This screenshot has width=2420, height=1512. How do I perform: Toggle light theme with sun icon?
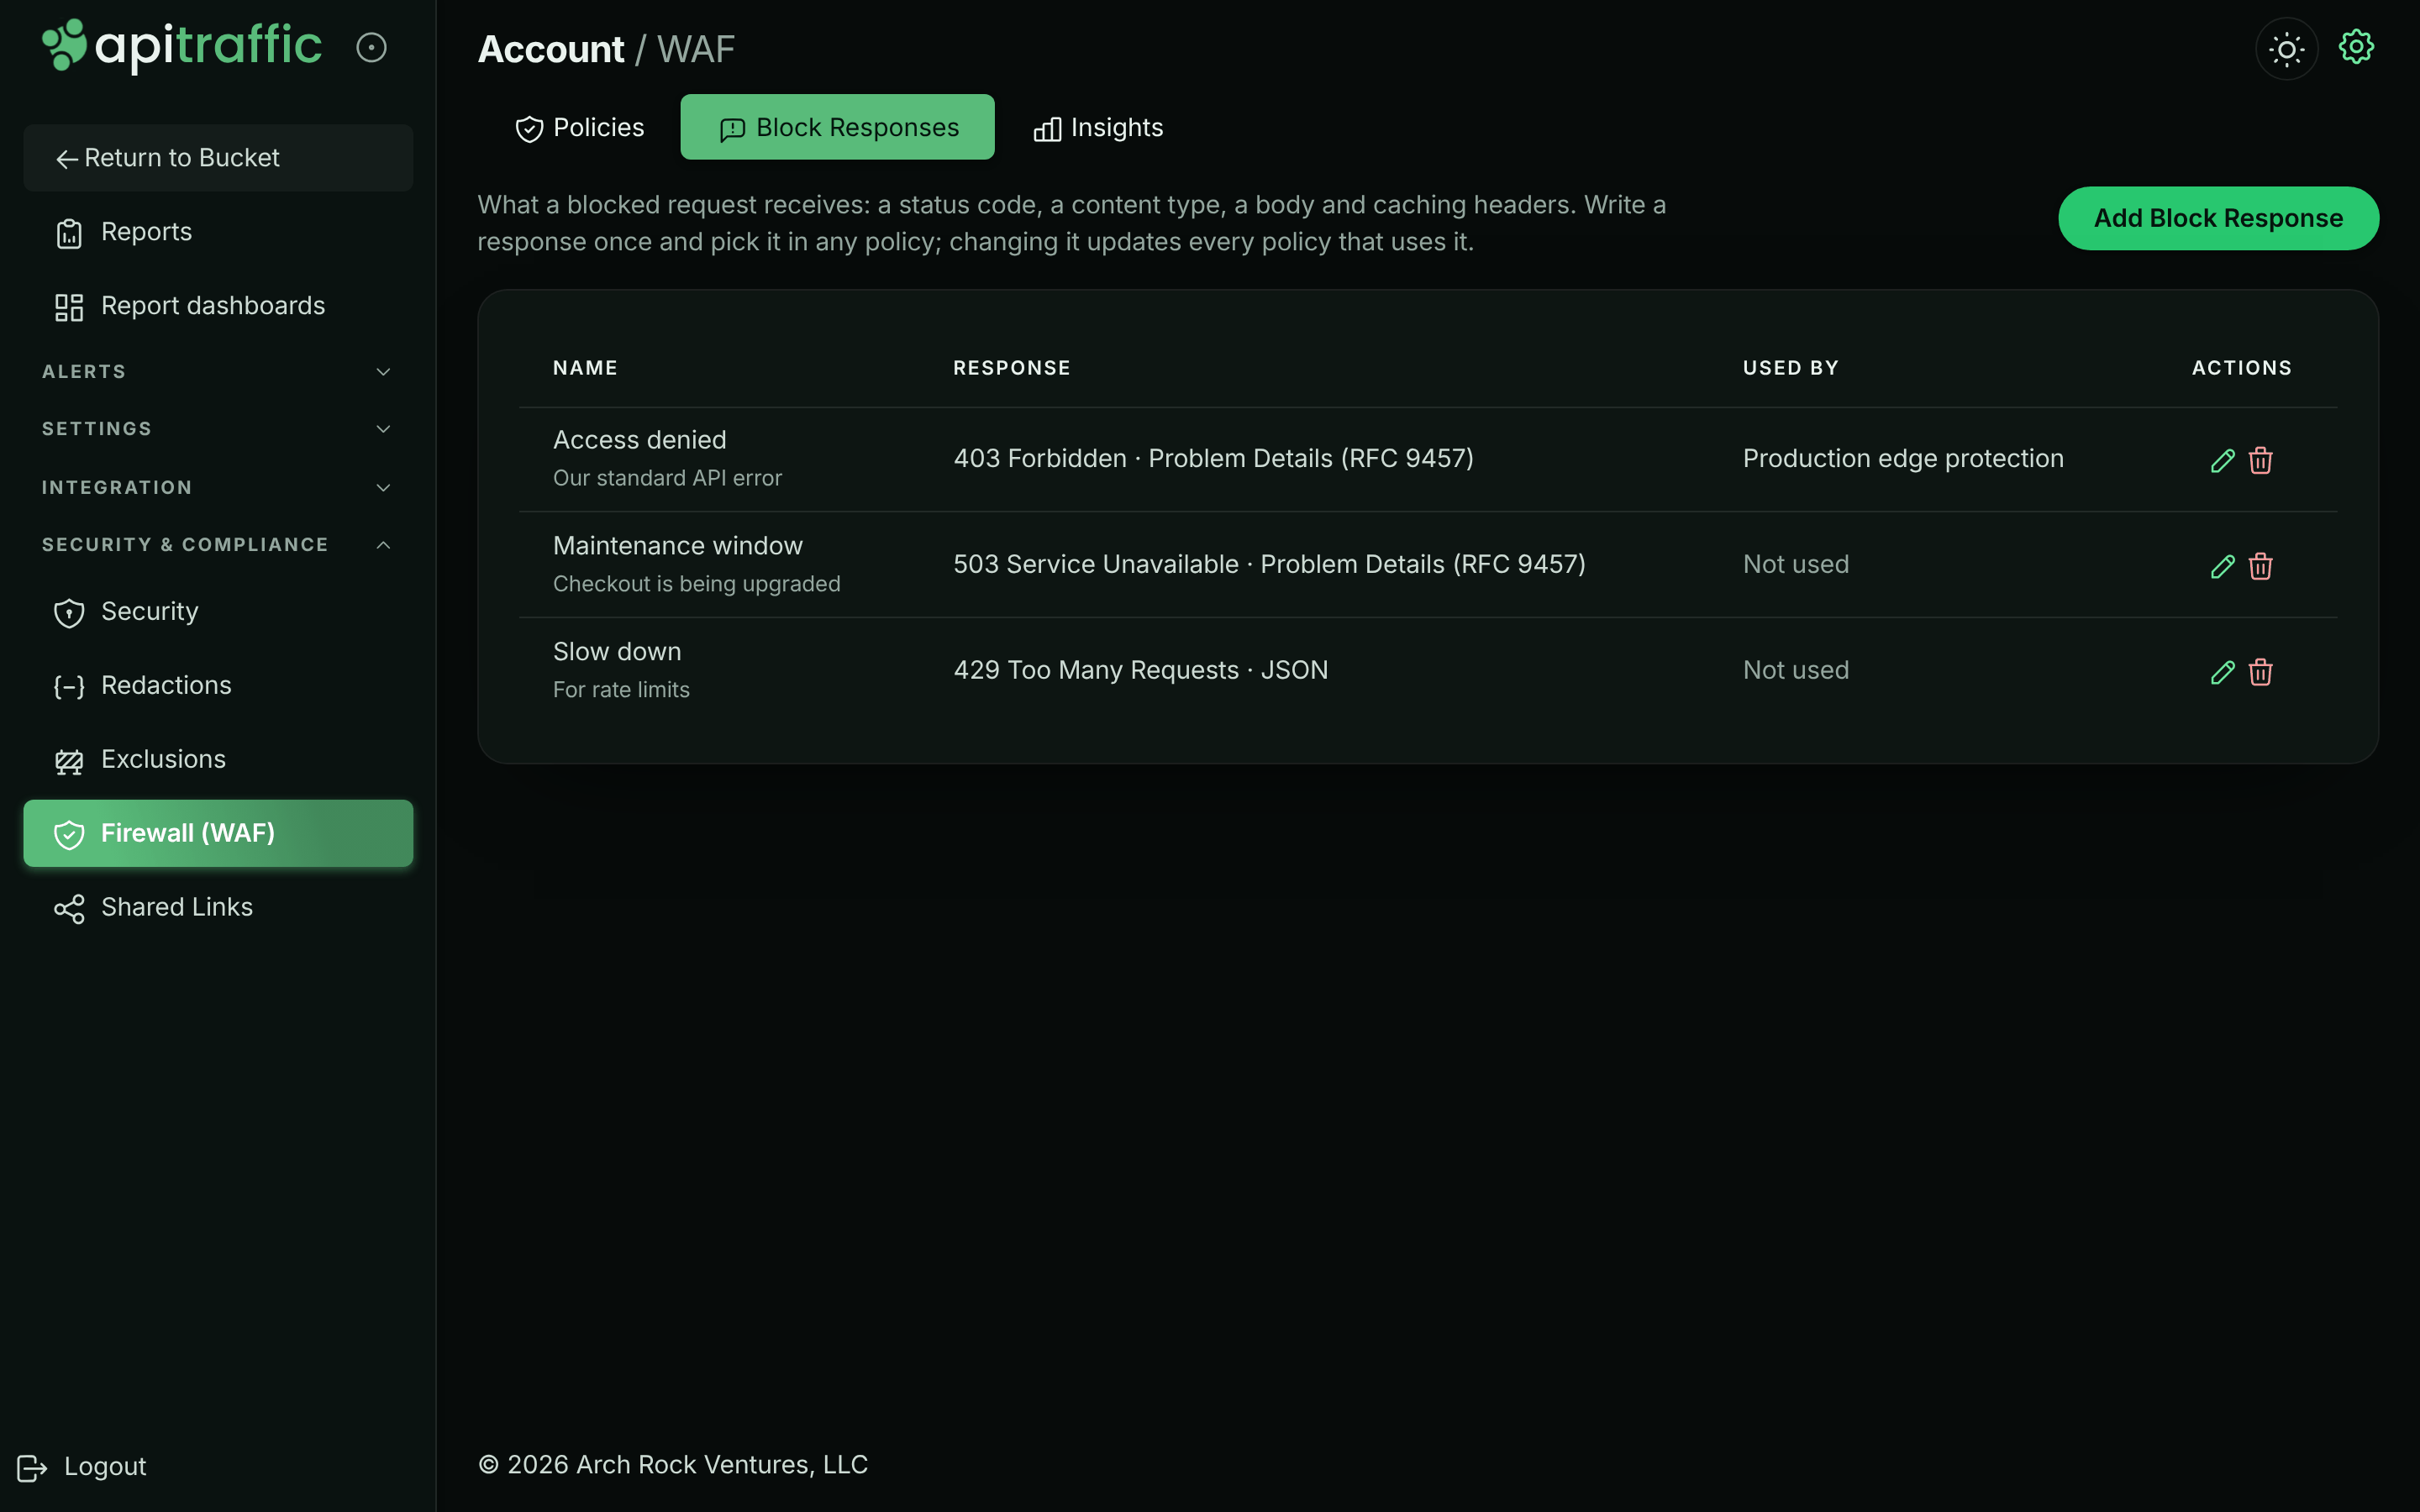[x=2286, y=48]
